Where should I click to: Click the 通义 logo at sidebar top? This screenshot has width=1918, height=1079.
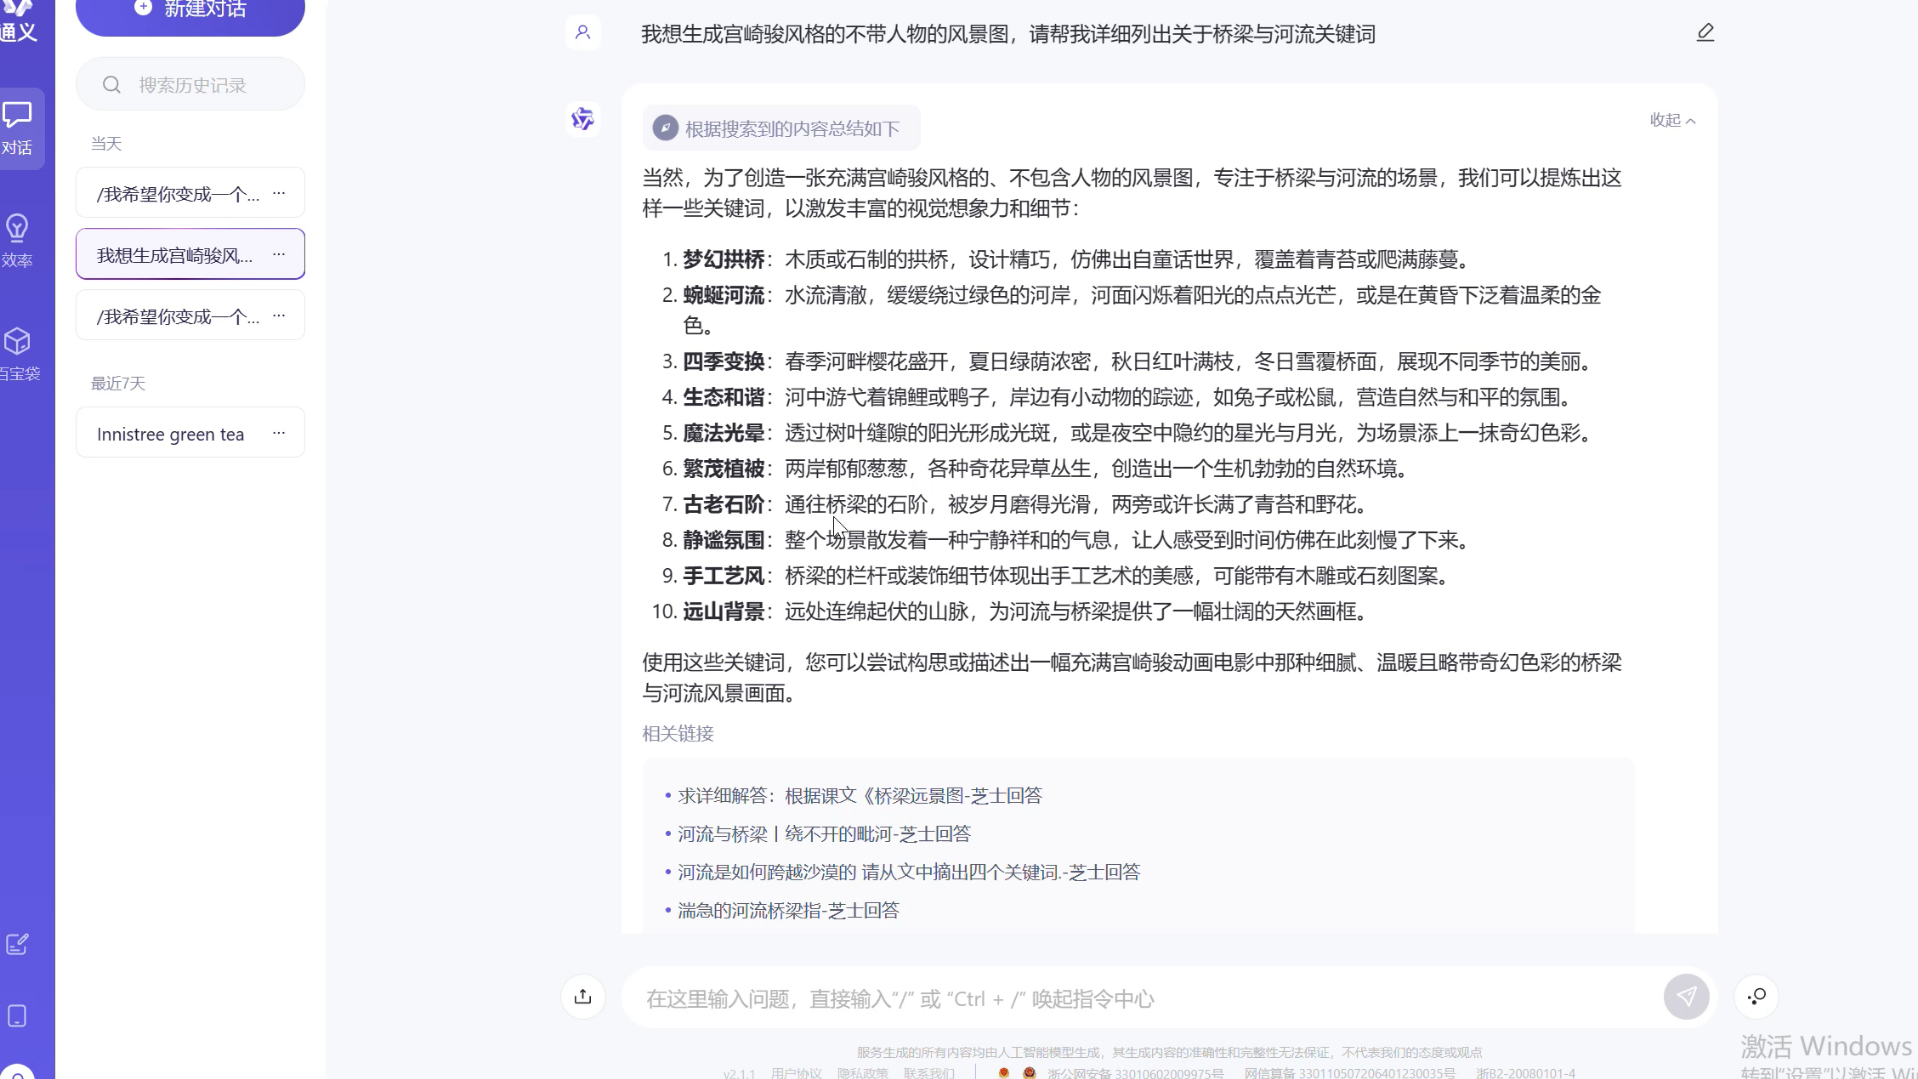(x=18, y=20)
